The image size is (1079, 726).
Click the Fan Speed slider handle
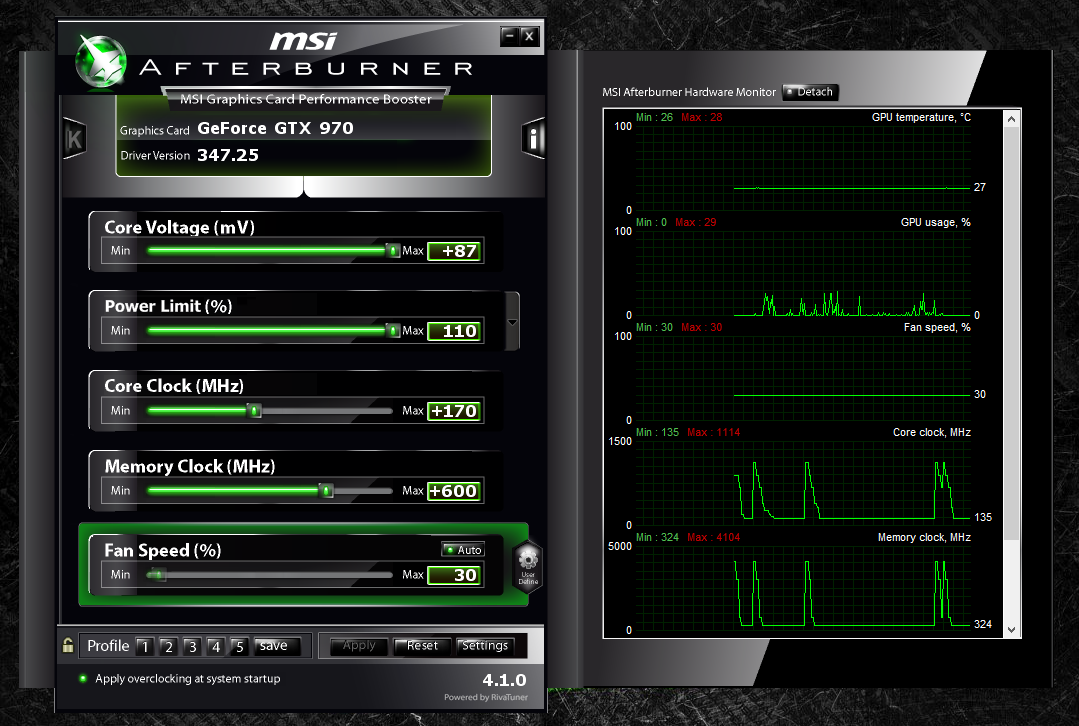pos(158,575)
